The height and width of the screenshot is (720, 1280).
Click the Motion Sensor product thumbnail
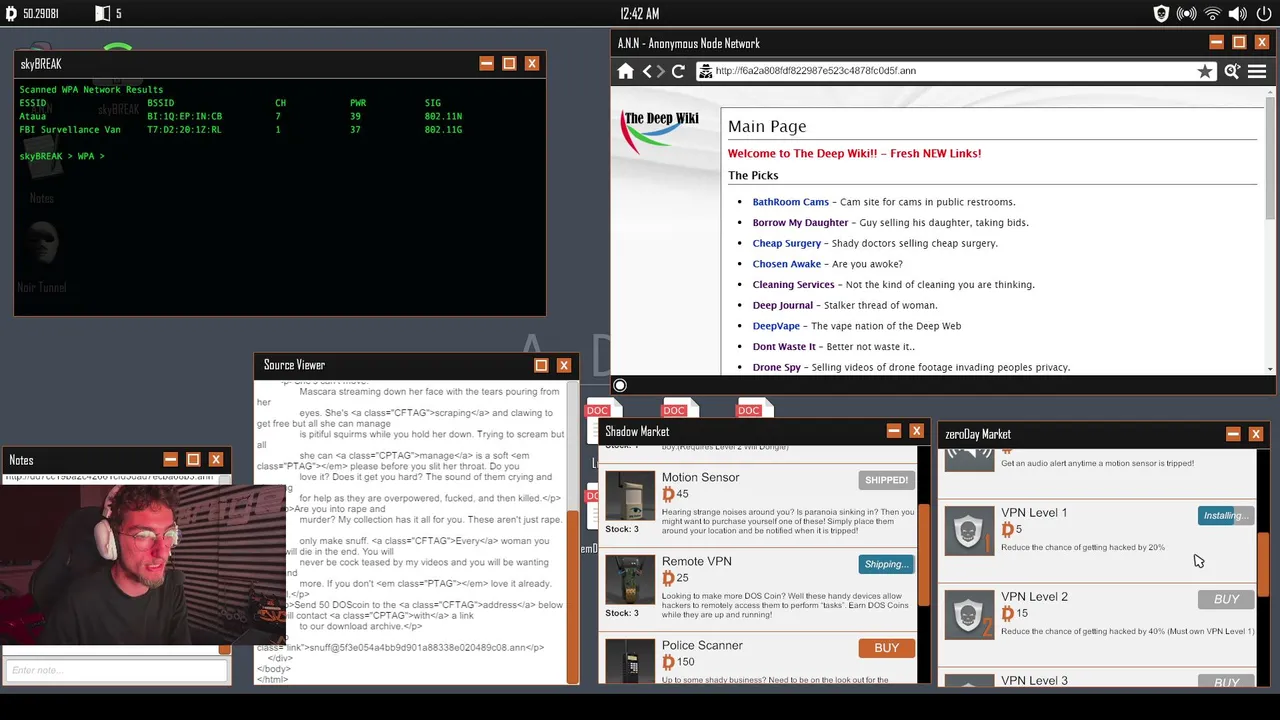click(630, 495)
